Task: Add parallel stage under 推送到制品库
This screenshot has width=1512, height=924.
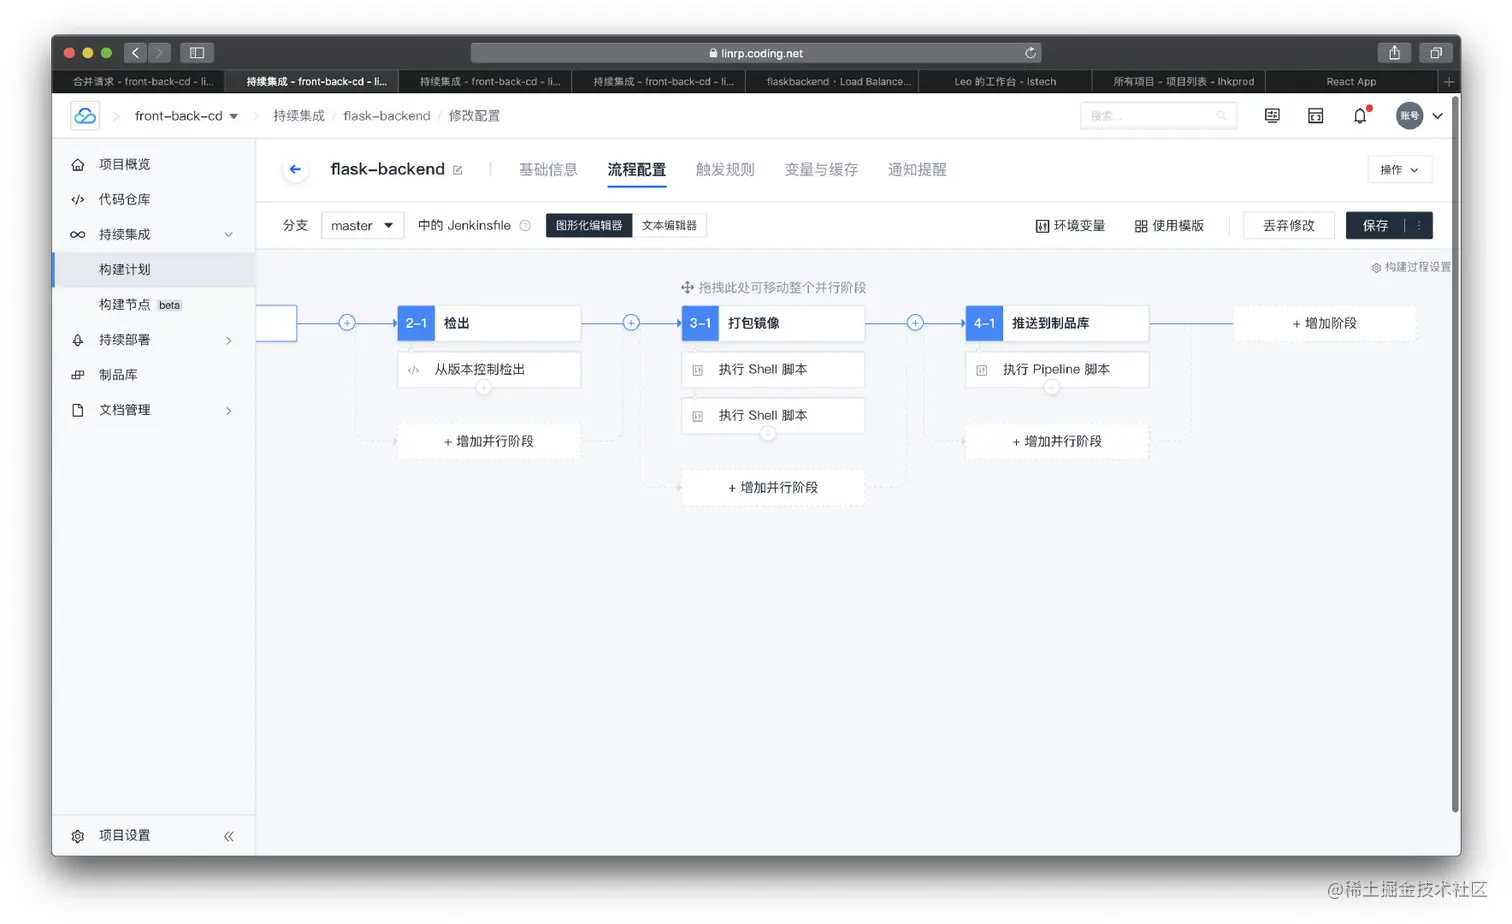Action: pos(1057,441)
